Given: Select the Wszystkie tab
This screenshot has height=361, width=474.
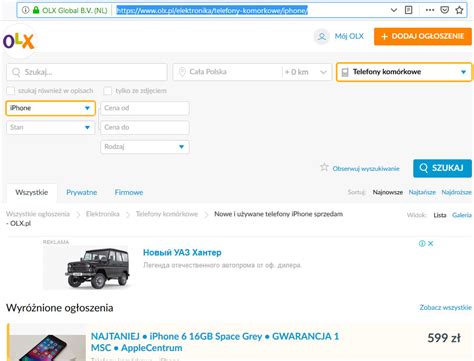Looking at the screenshot, I should pos(32,193).
